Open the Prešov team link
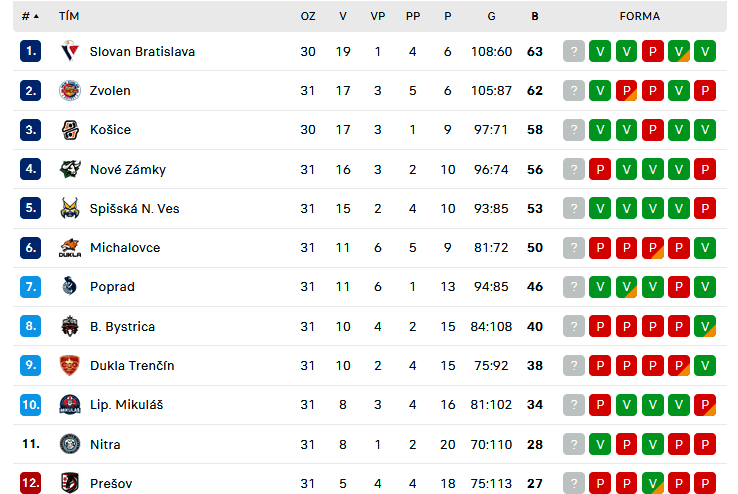The height and width of the screenshot is (494, 738). coord(111,484)
